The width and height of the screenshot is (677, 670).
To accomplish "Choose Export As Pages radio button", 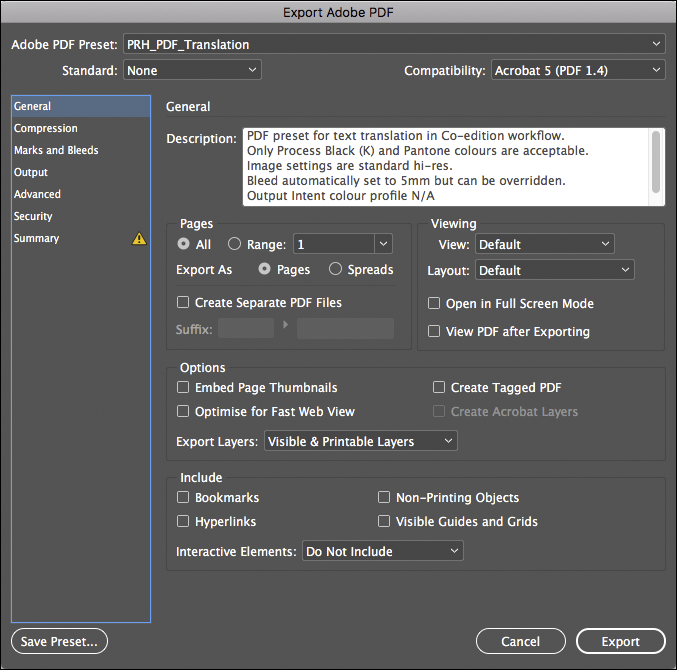I will coord(264,269).
